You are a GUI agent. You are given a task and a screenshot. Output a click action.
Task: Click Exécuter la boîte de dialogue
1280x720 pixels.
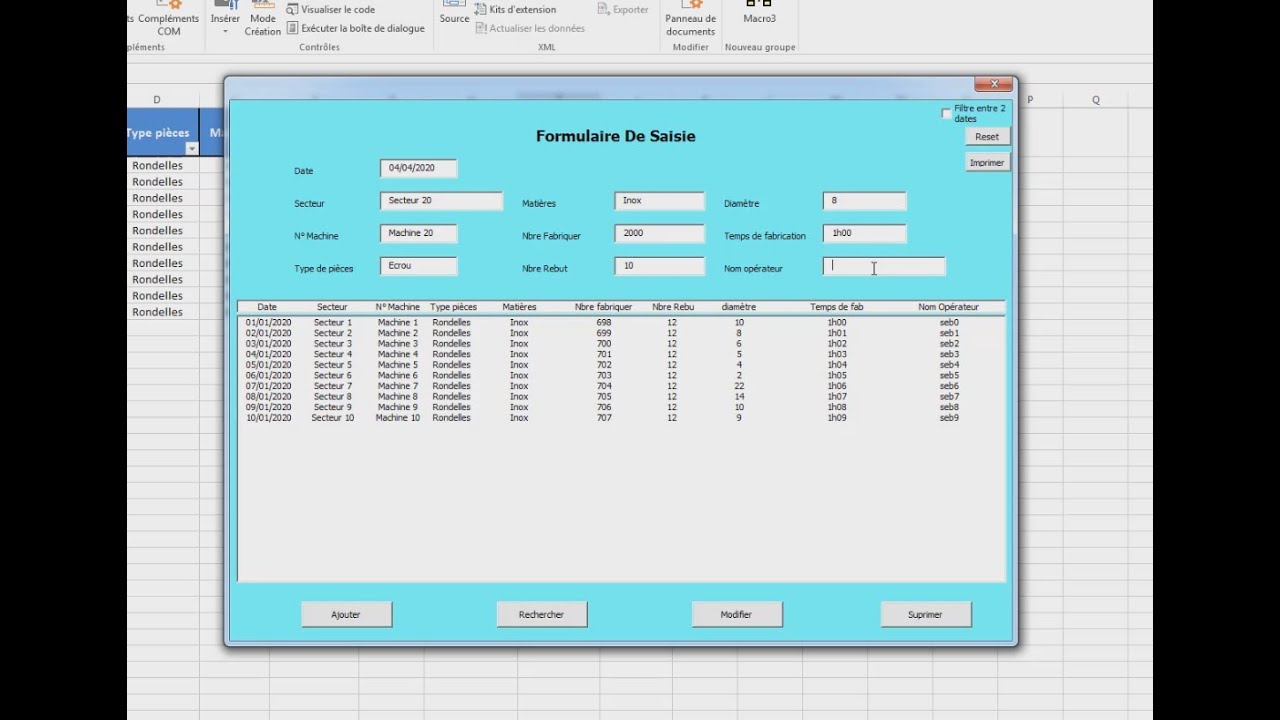tap(355, 28)
